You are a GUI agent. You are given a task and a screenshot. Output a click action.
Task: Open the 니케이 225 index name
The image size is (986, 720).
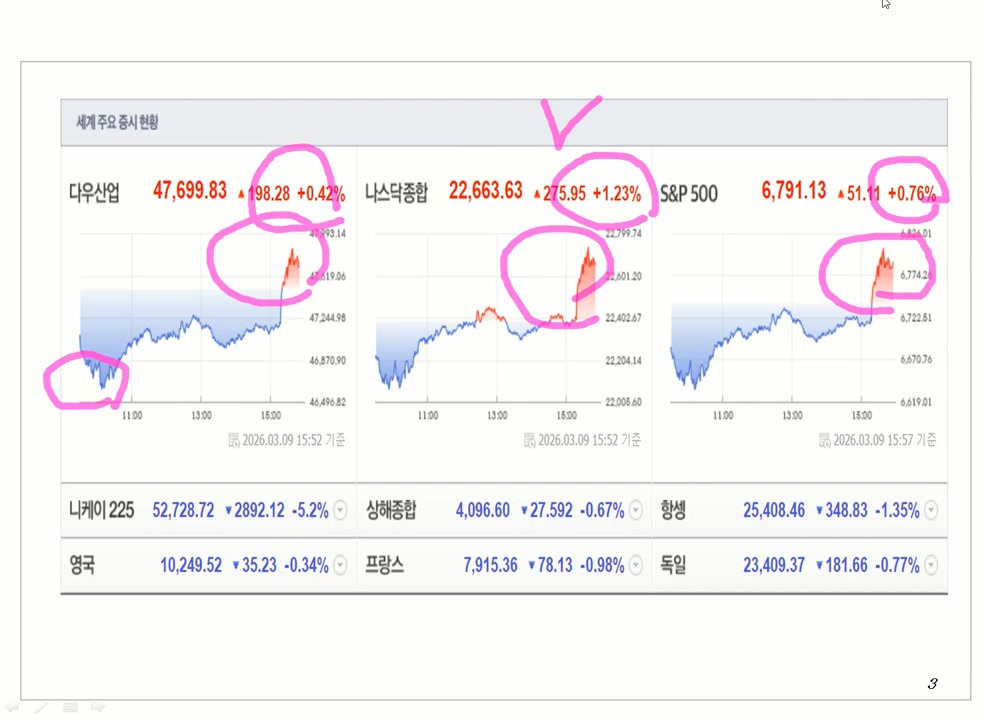(x=101, y=510)
